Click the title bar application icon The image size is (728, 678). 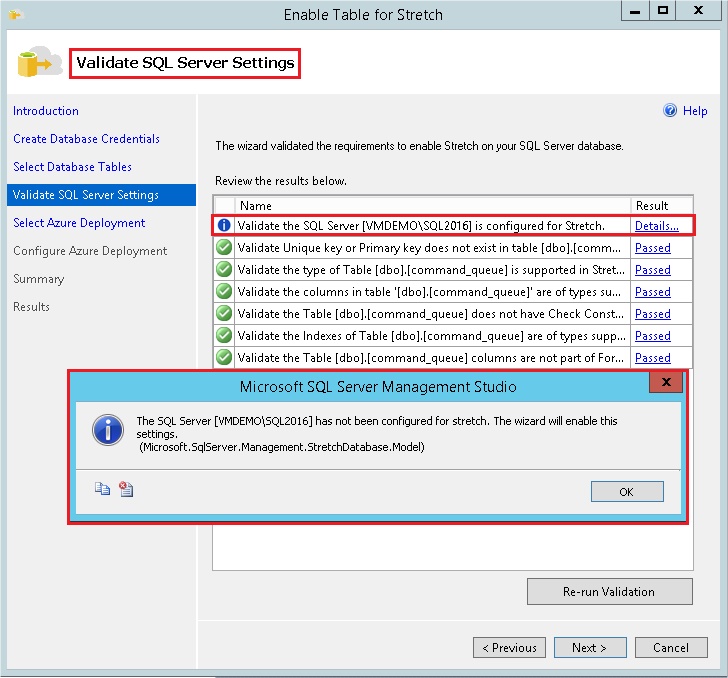point(14,15)
